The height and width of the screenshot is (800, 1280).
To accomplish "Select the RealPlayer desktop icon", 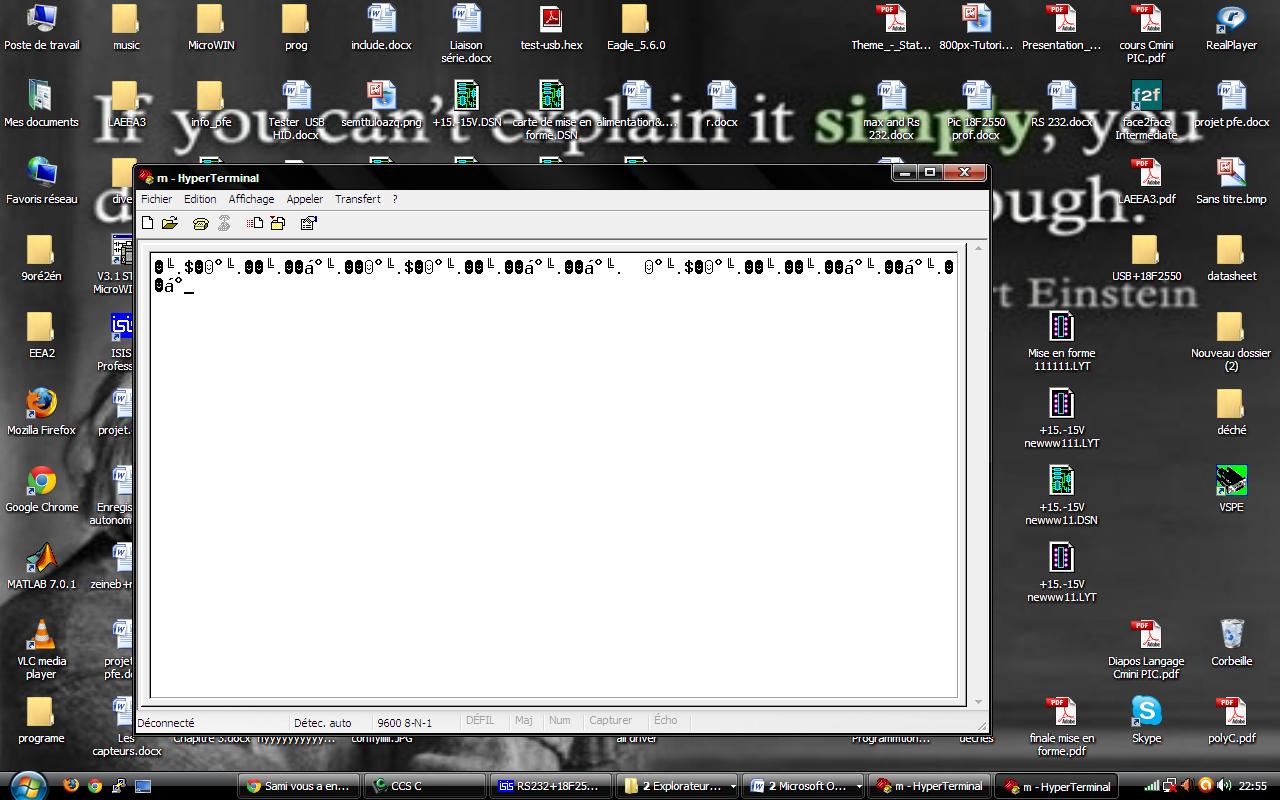I will [x=1231, y=28].
